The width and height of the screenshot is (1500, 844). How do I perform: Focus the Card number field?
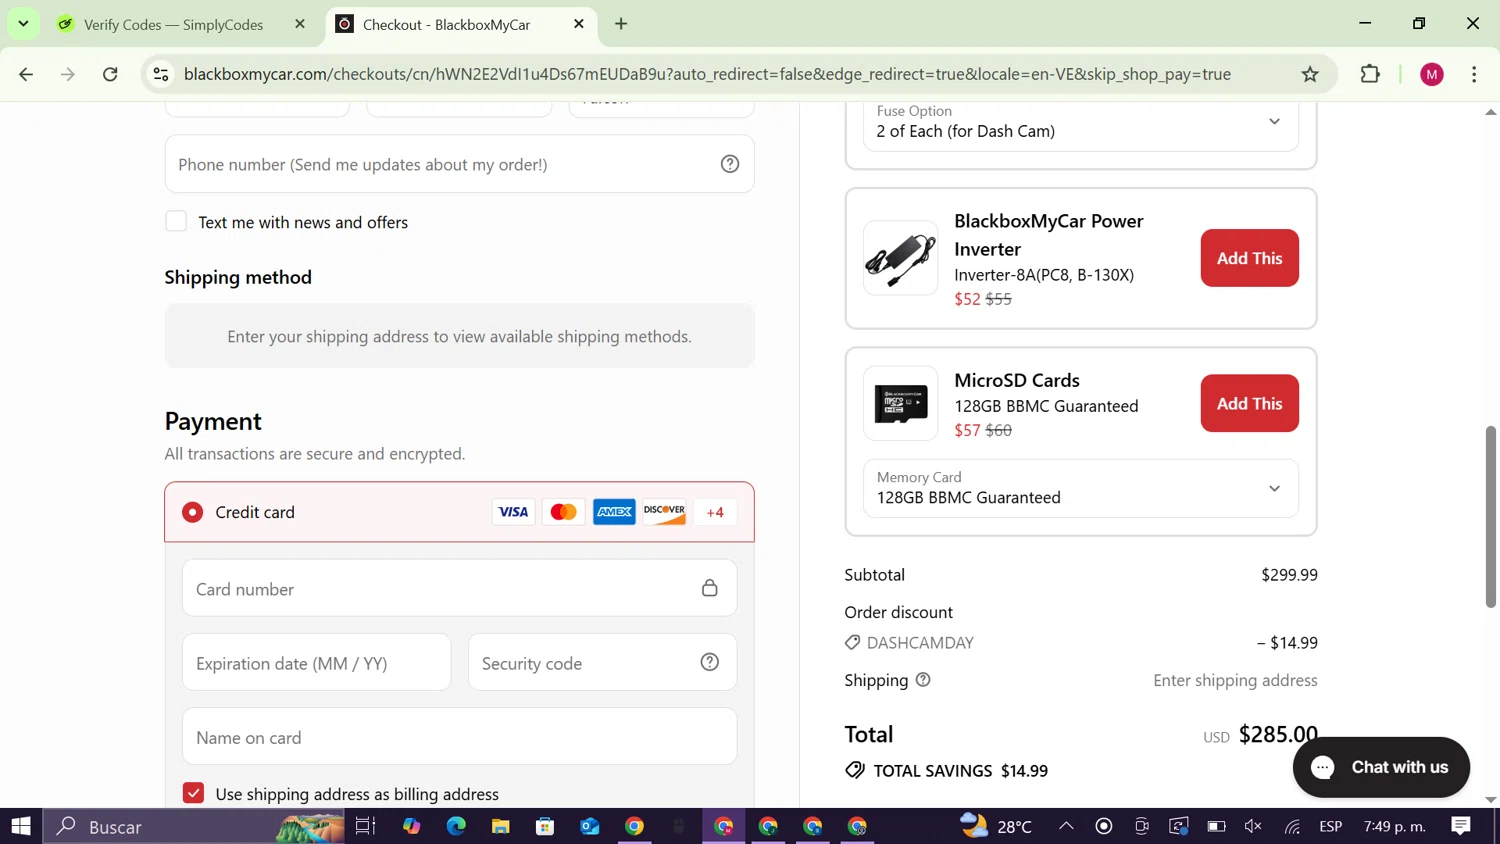pos(459,588)
